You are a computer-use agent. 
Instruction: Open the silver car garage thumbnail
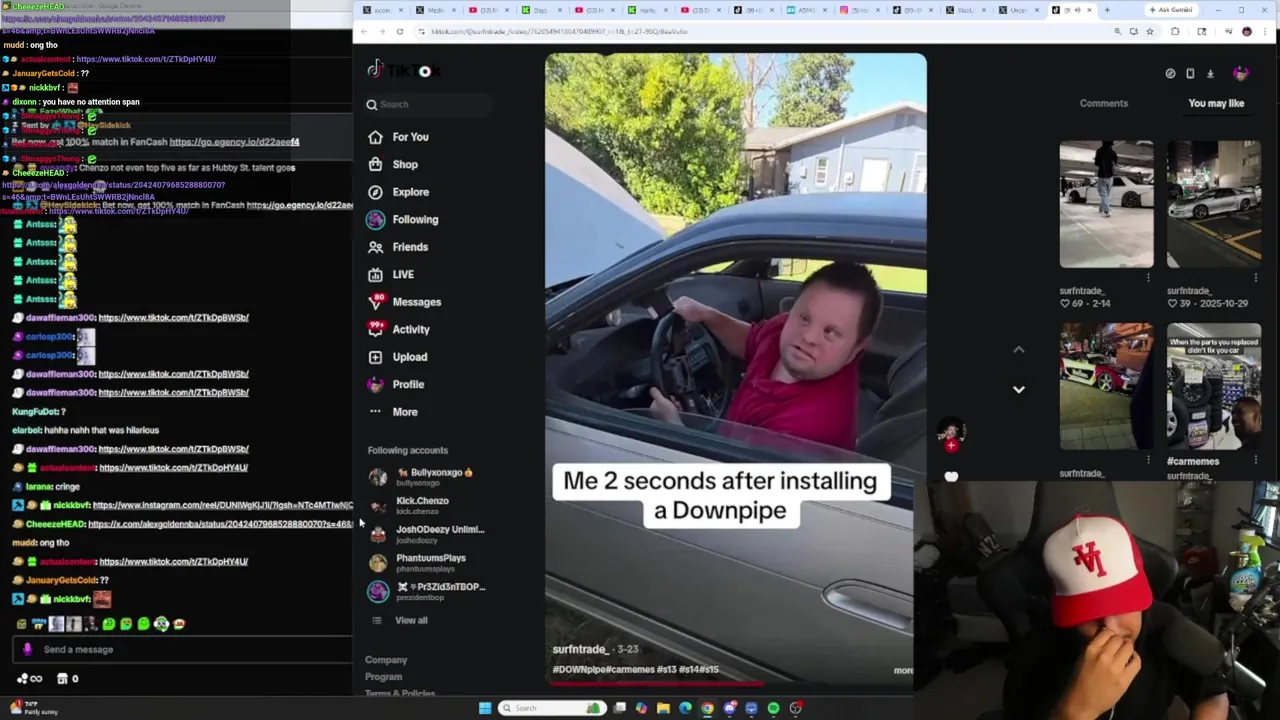click(1214, 204)
